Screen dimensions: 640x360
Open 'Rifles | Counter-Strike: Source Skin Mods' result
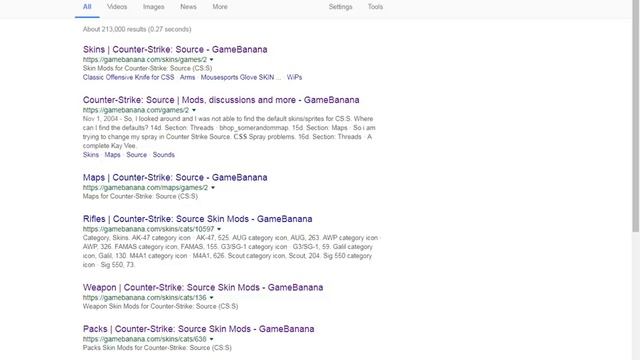point(198,219)
